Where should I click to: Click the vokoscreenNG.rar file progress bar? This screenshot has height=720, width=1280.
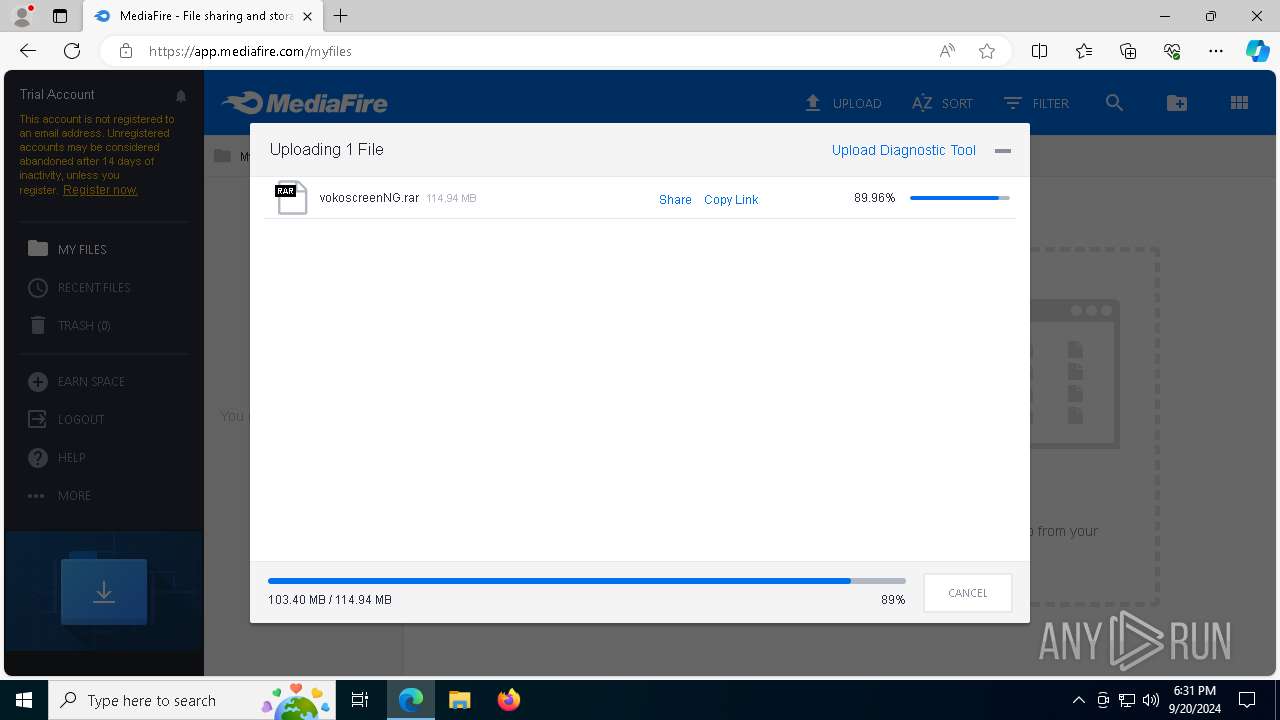pos(960,198)
